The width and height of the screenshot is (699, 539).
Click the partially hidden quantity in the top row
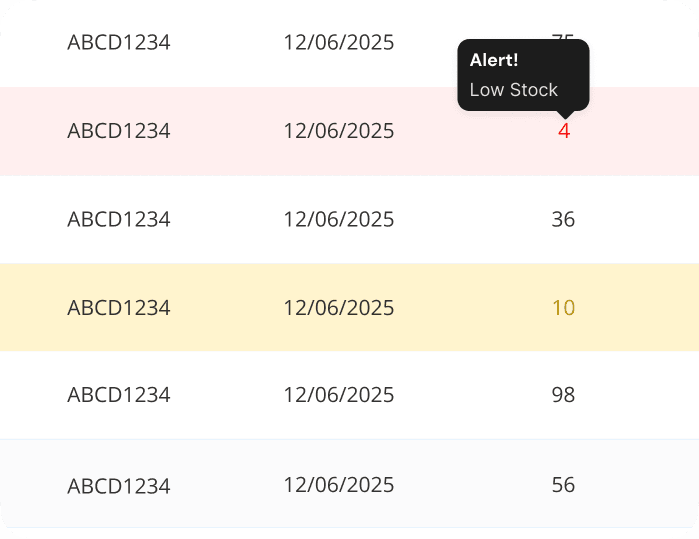pyautogui.click(x=563, y=37)
